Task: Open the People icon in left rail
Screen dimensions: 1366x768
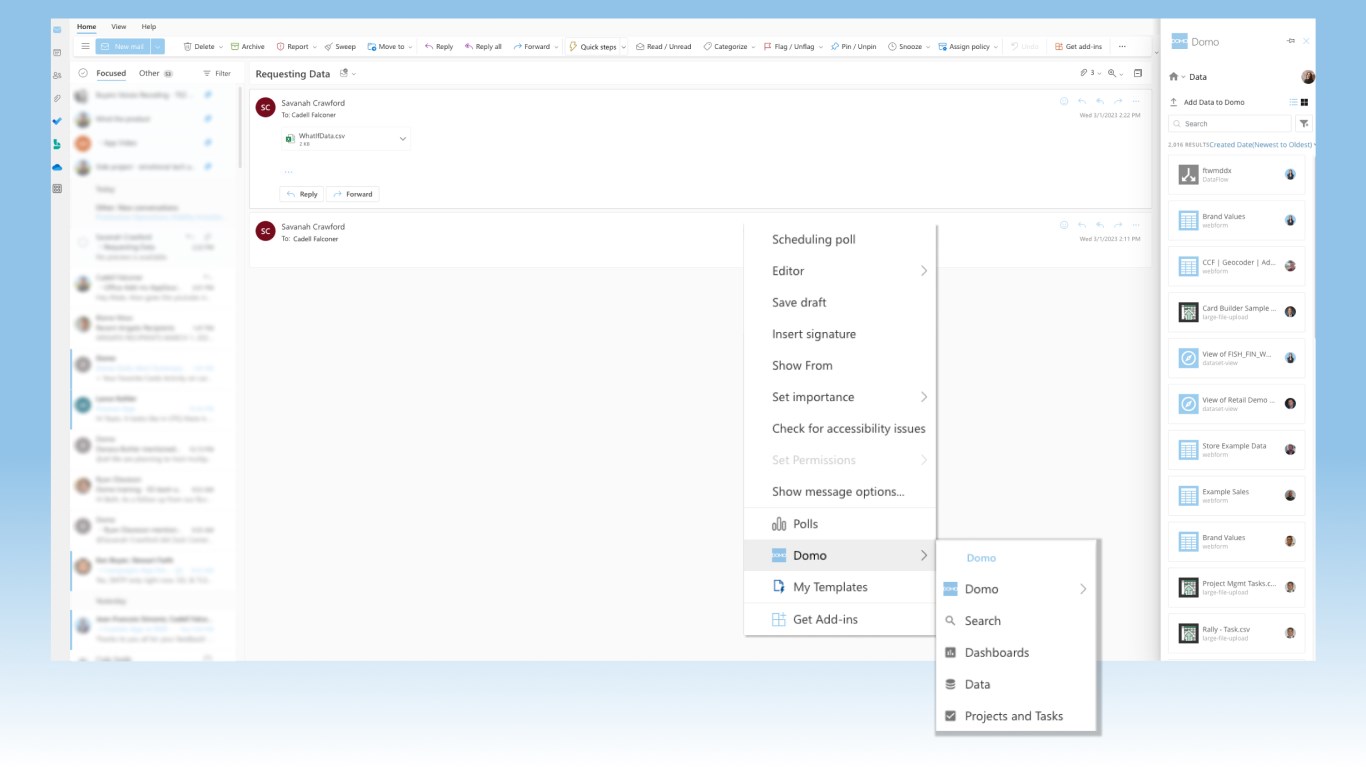Action: point(57,75)
